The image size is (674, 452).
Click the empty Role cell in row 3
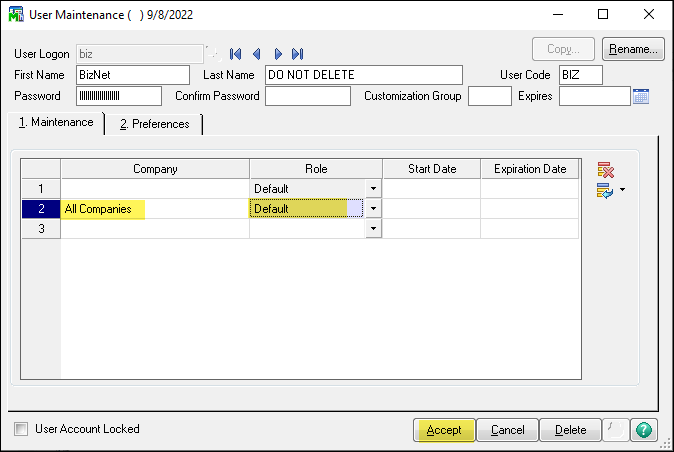coord(308,229)
